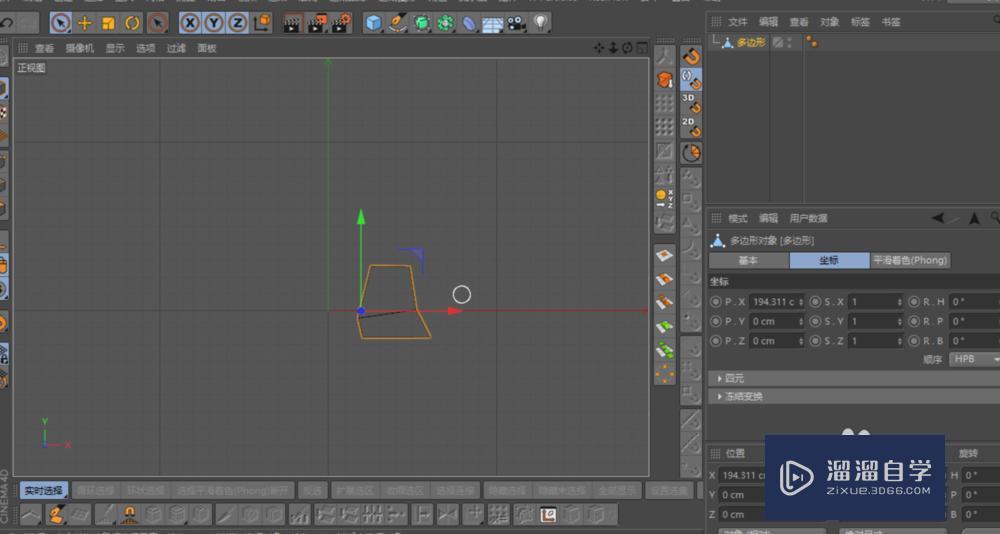Switch to the 坐标 tab
This screenshot has width=1000, height=534.
point(829,260)
